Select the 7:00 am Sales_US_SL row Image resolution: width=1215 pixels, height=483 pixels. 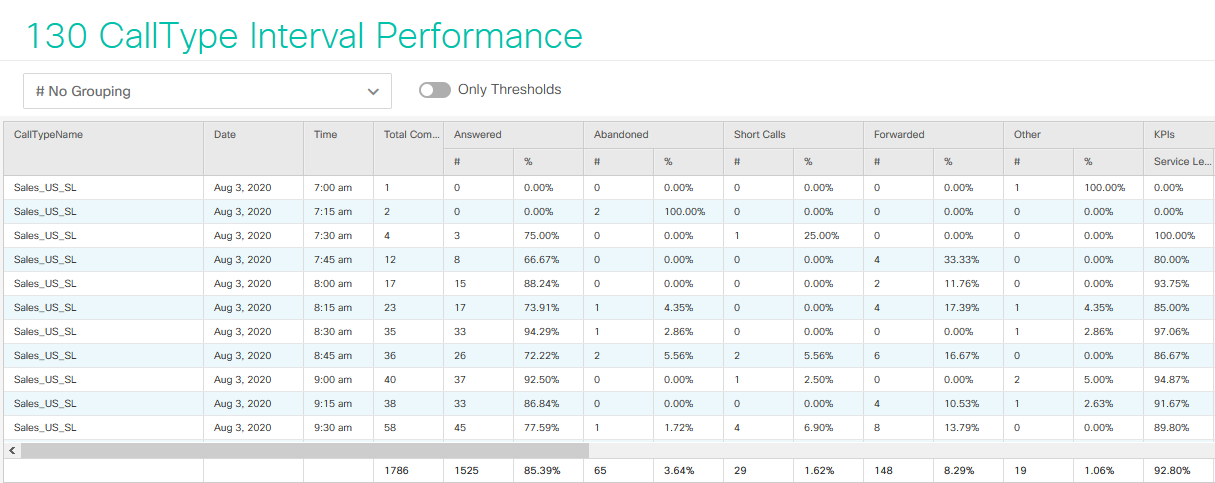45,187
